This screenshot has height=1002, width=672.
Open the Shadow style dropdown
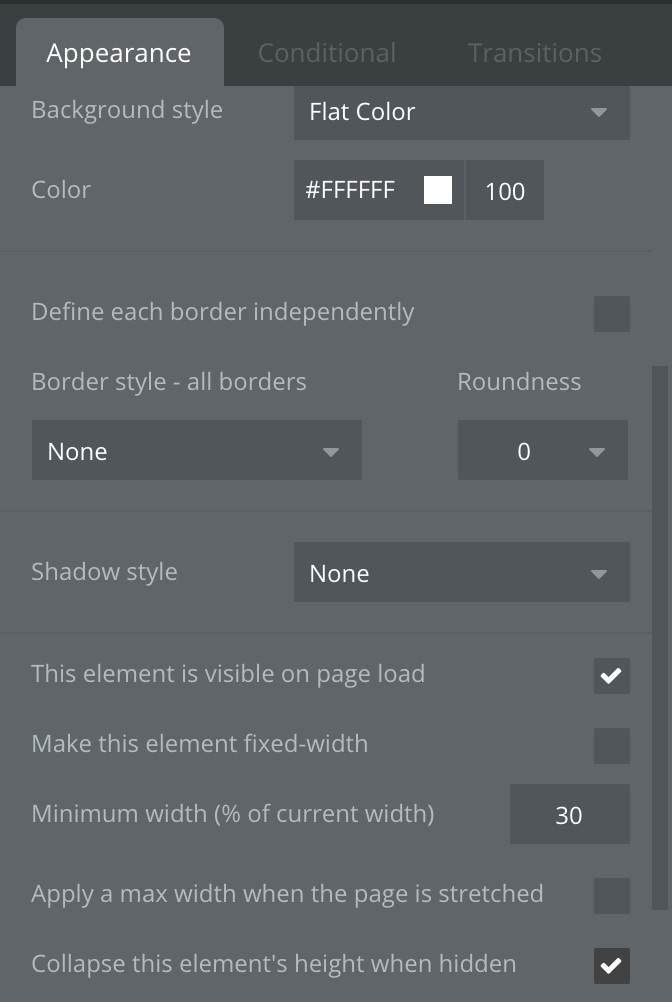point(460,573)
